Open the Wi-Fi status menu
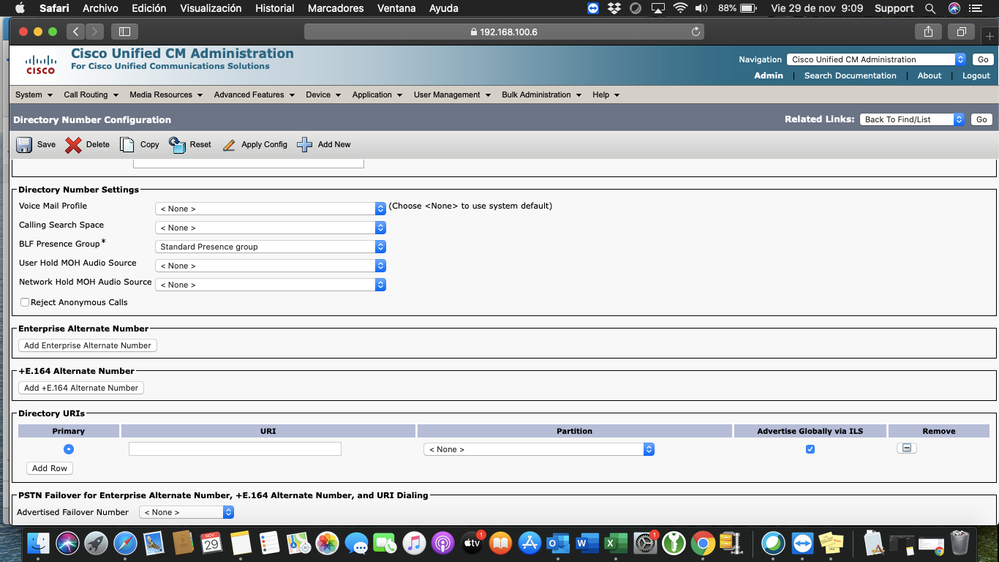 tap(680, 8)
